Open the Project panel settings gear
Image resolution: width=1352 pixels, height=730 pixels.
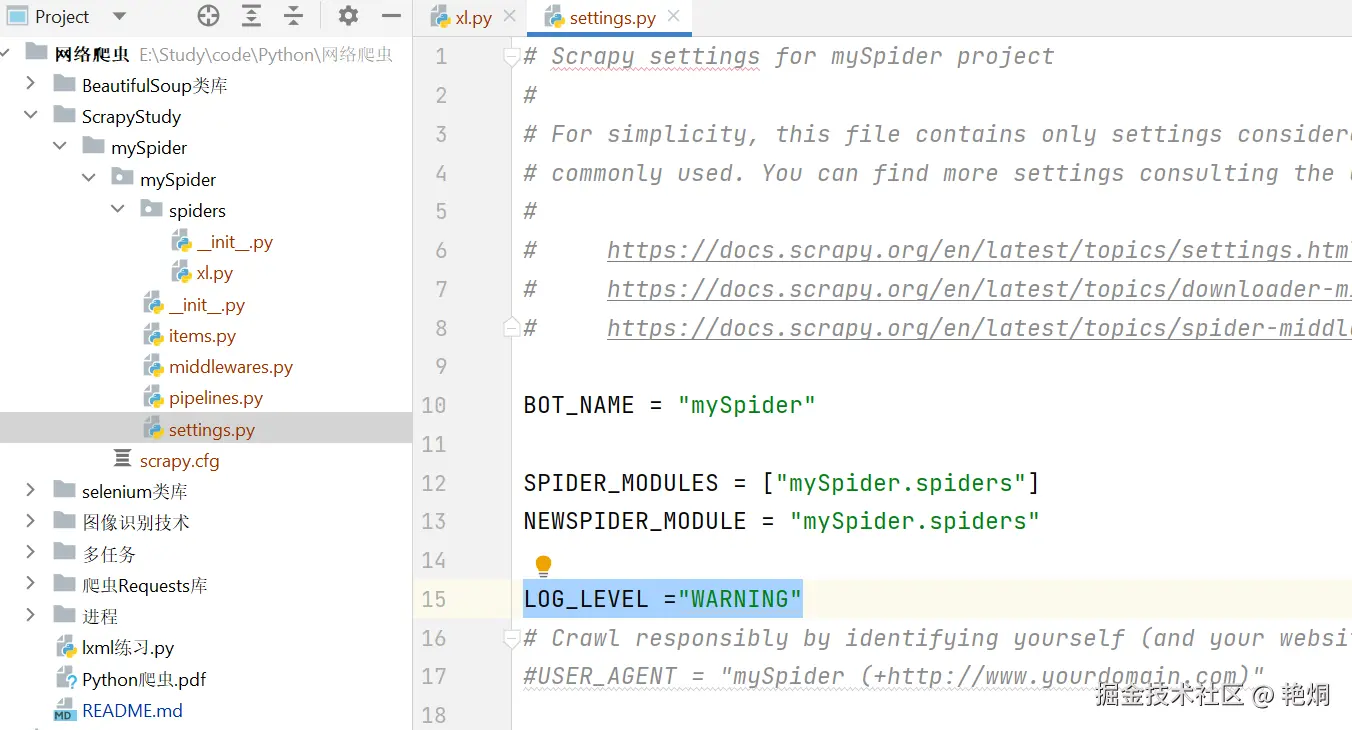(x=348, y=16)
